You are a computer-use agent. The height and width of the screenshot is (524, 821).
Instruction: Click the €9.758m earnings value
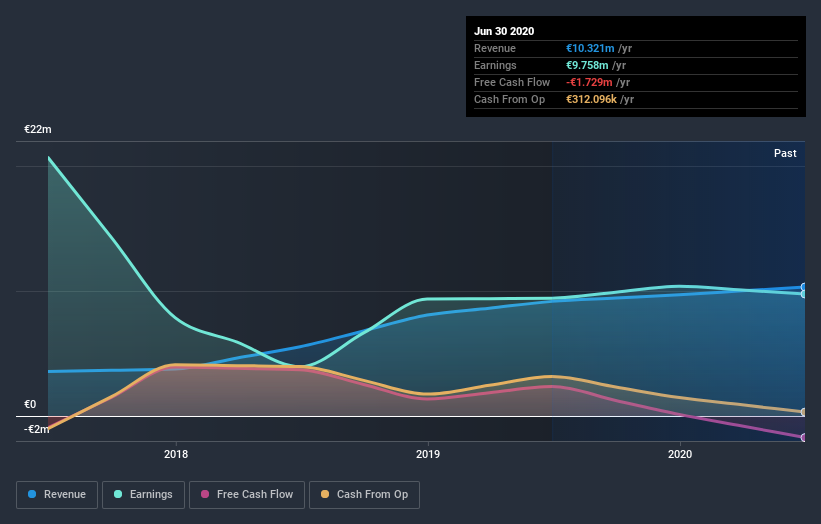587,65
